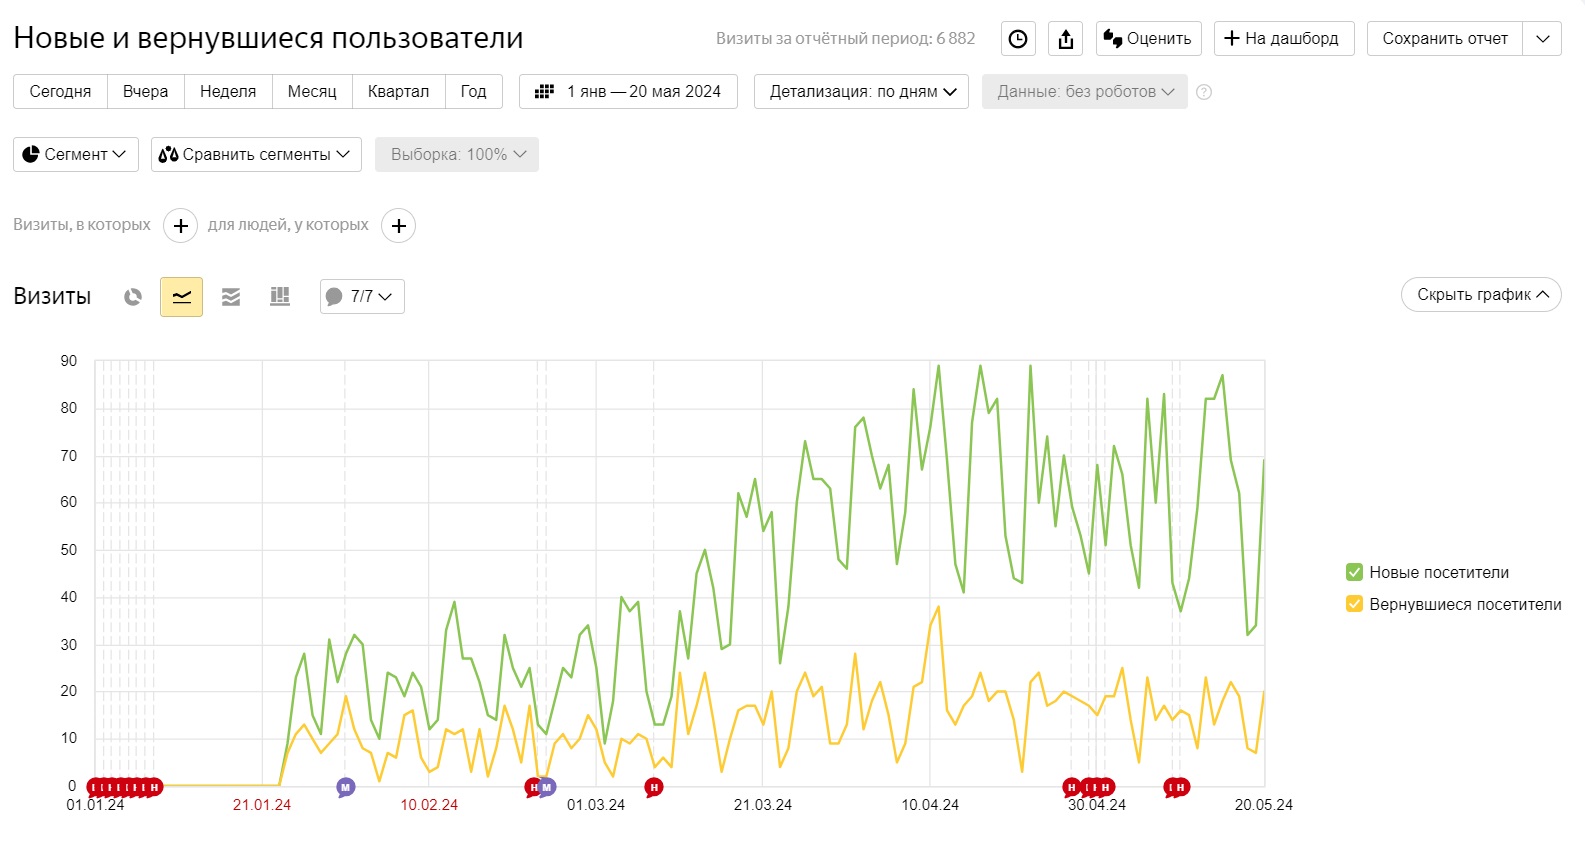The image size is (1585, 857).
Task: Expand 'Детализация: по дням' dropdown
Action: click(861, 91)
